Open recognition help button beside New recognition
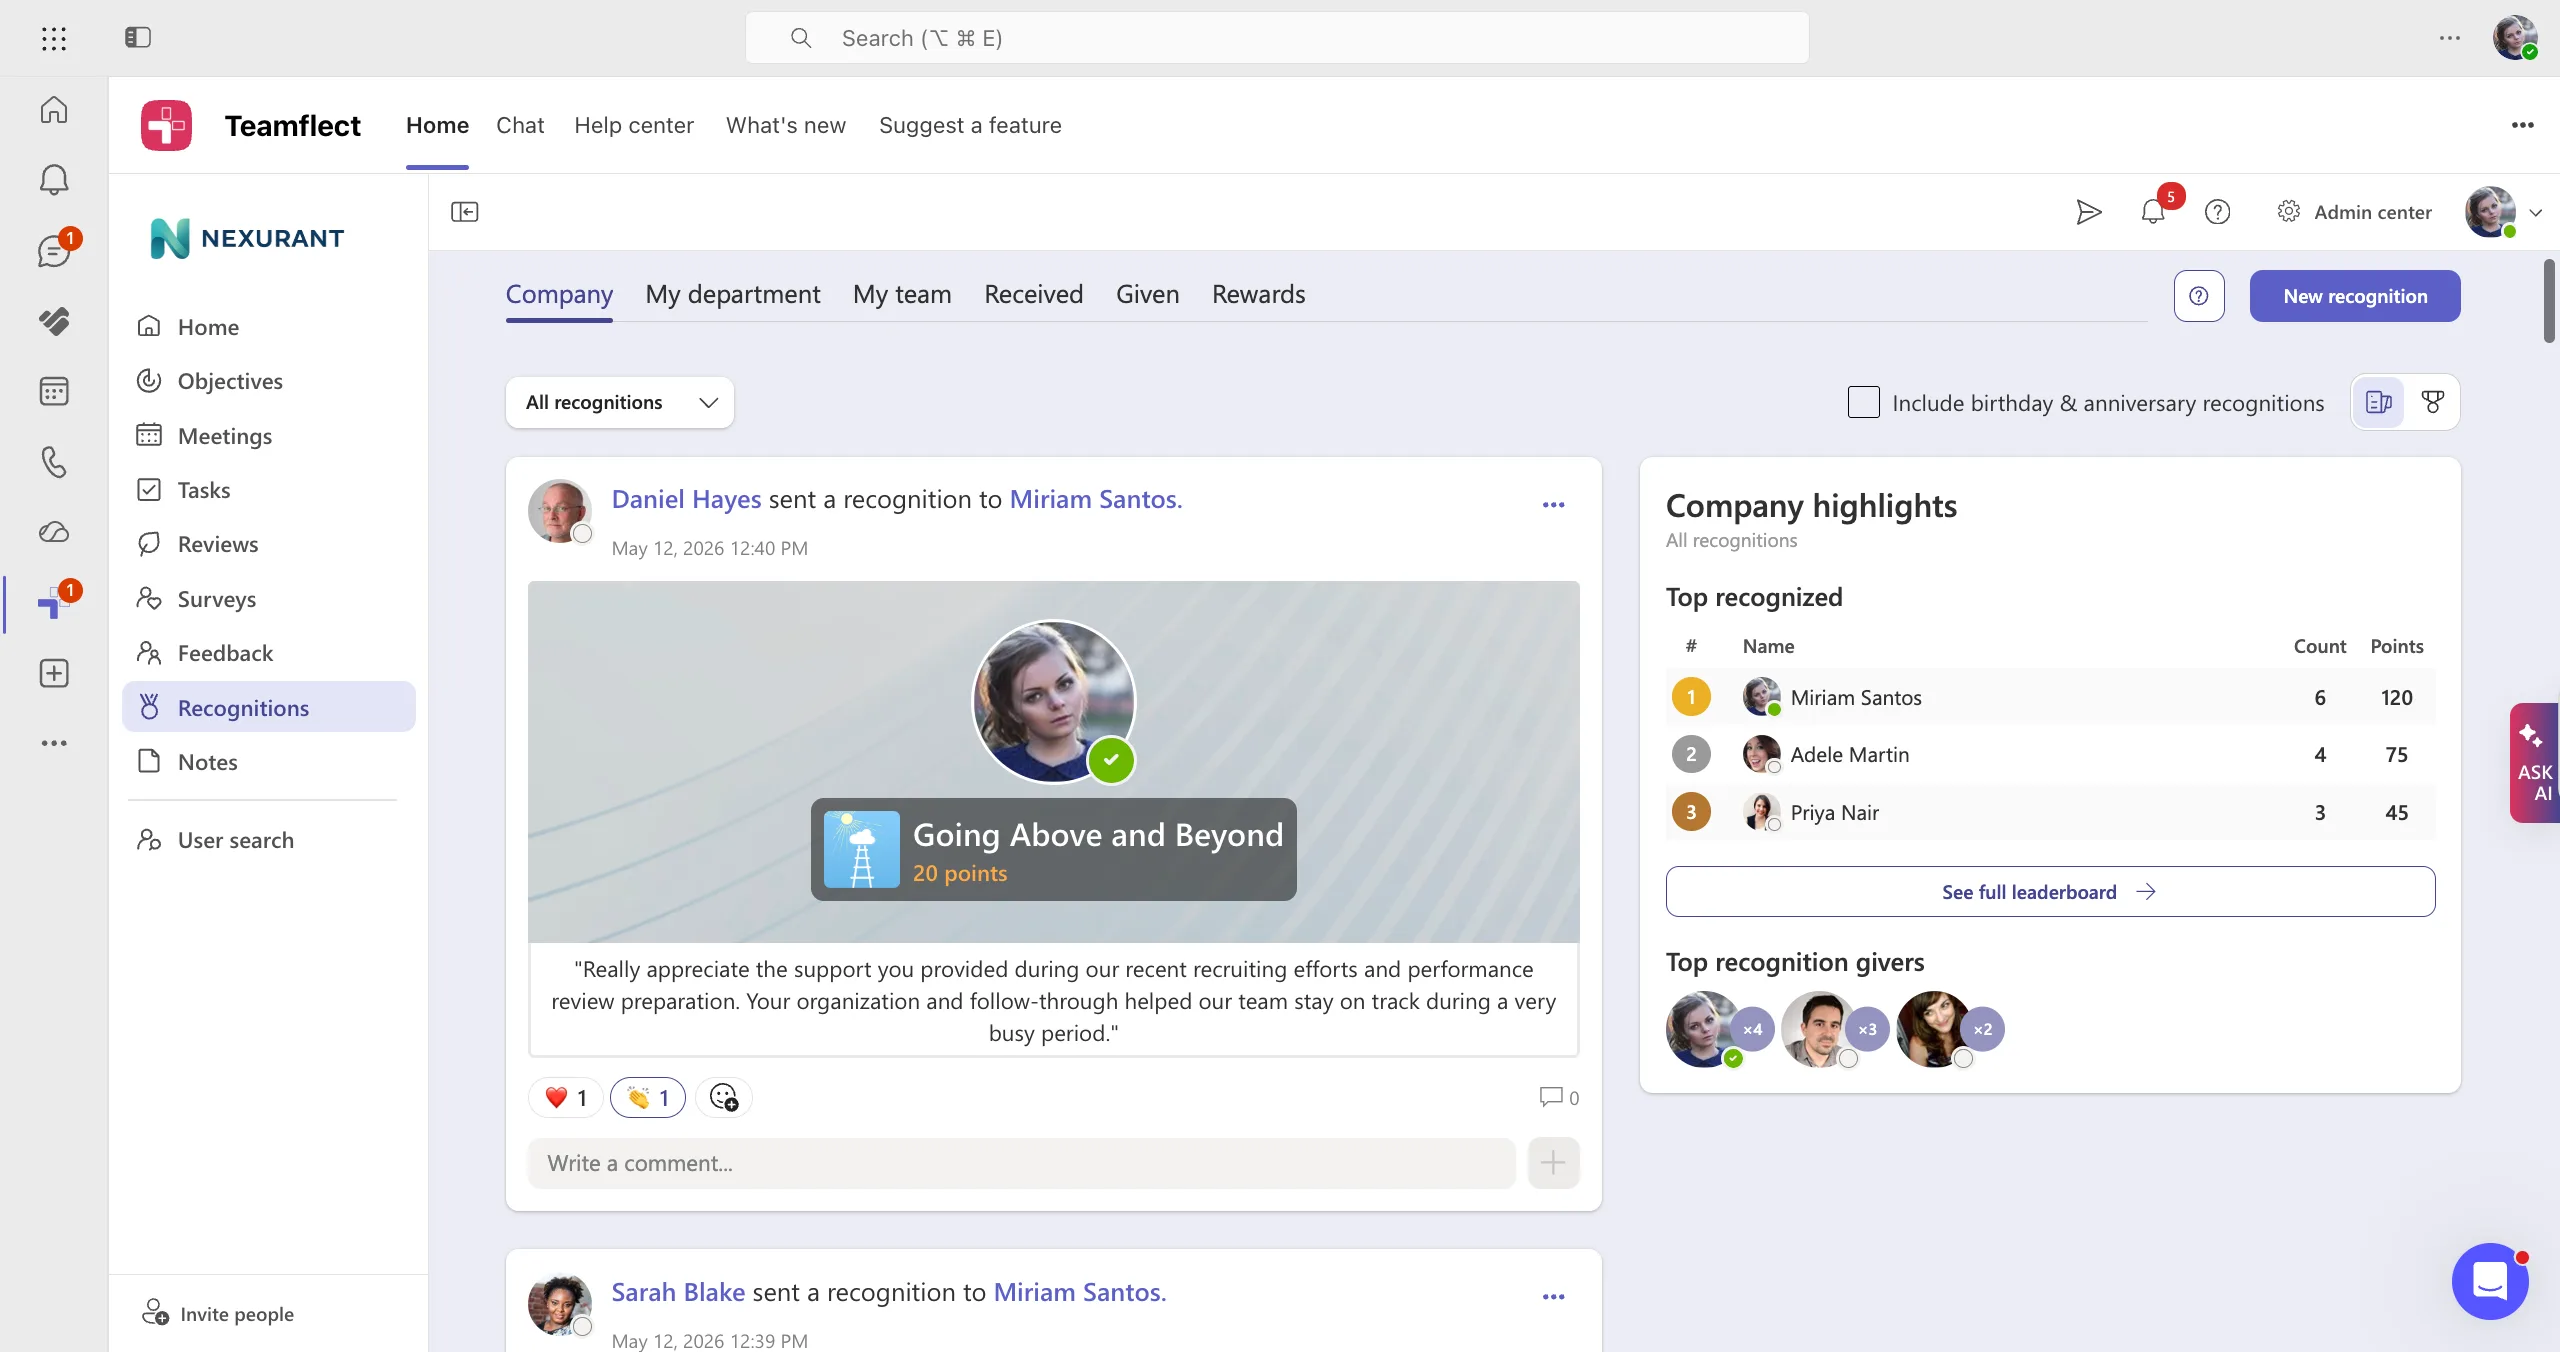The width and height of the screenshot is (2560, 1352). [2199, 296]
